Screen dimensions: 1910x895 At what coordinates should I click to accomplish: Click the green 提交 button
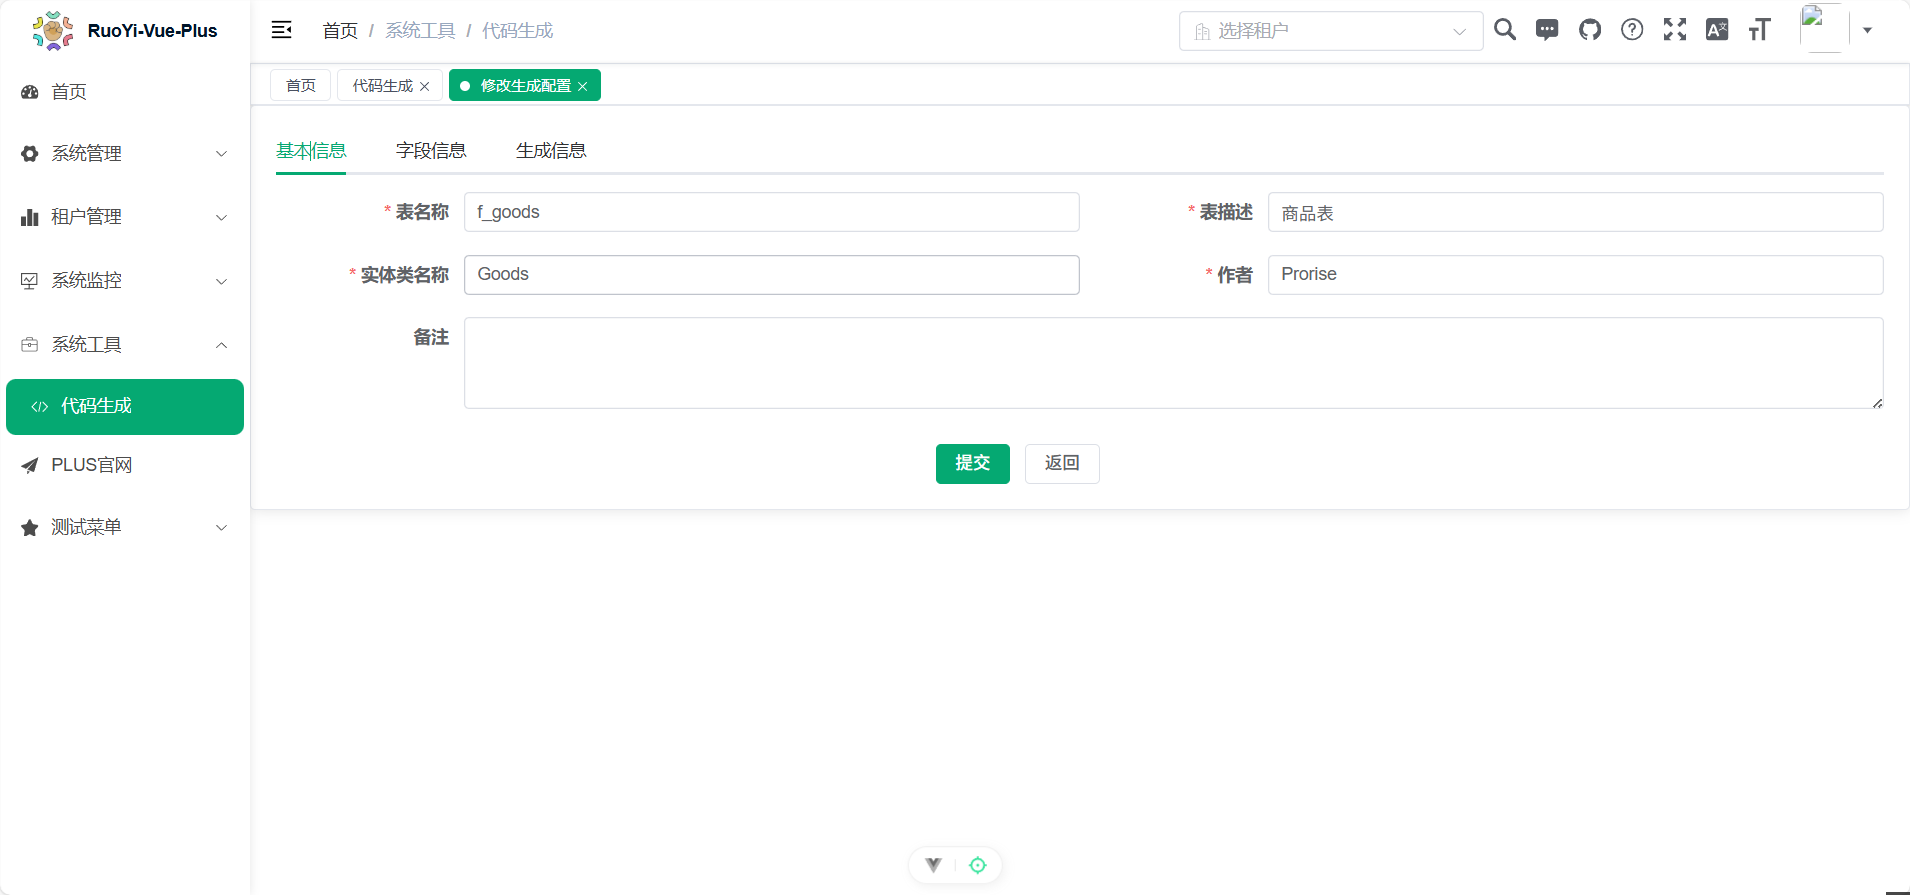pyautogui.click(x=972, y=464)
